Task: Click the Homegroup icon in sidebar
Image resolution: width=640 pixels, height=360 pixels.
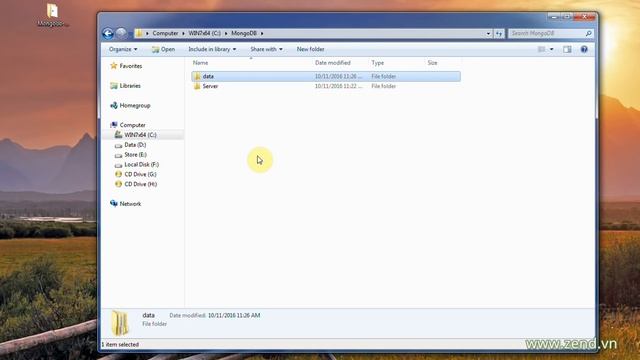Action: (113, 105)
